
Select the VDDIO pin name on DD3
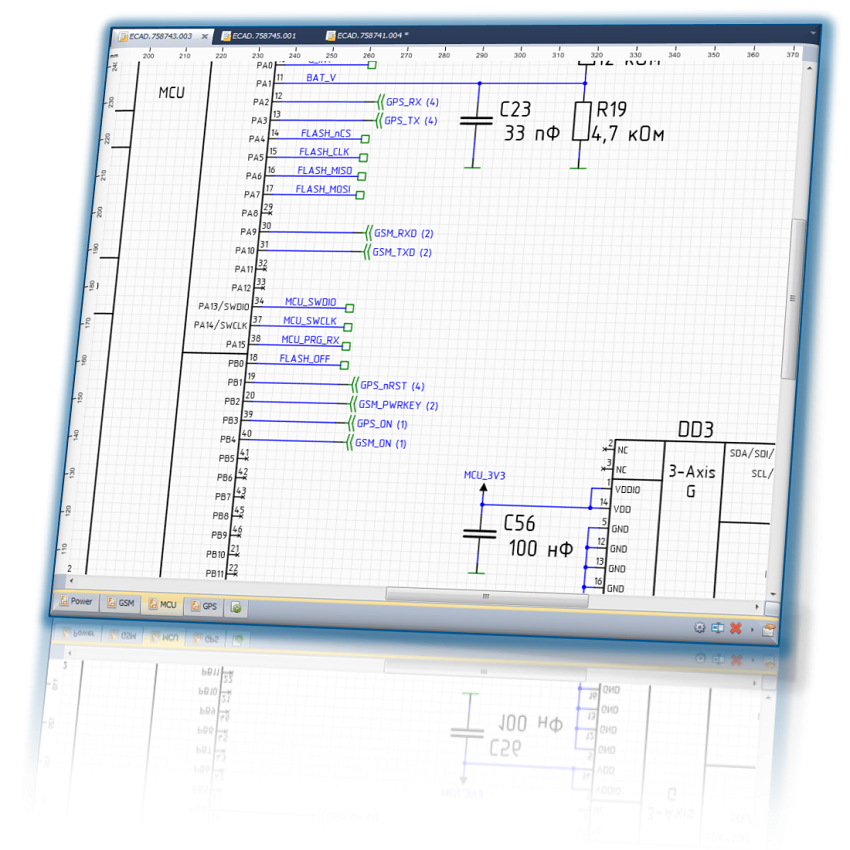[628, 490]
